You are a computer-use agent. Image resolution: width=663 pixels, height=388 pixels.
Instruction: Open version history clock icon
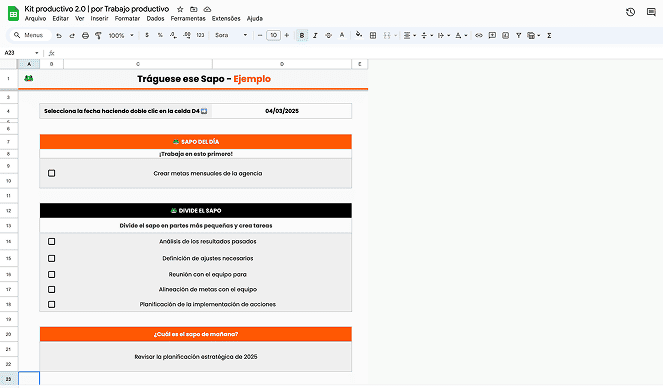pyautogui.click(x=630, y=12)
